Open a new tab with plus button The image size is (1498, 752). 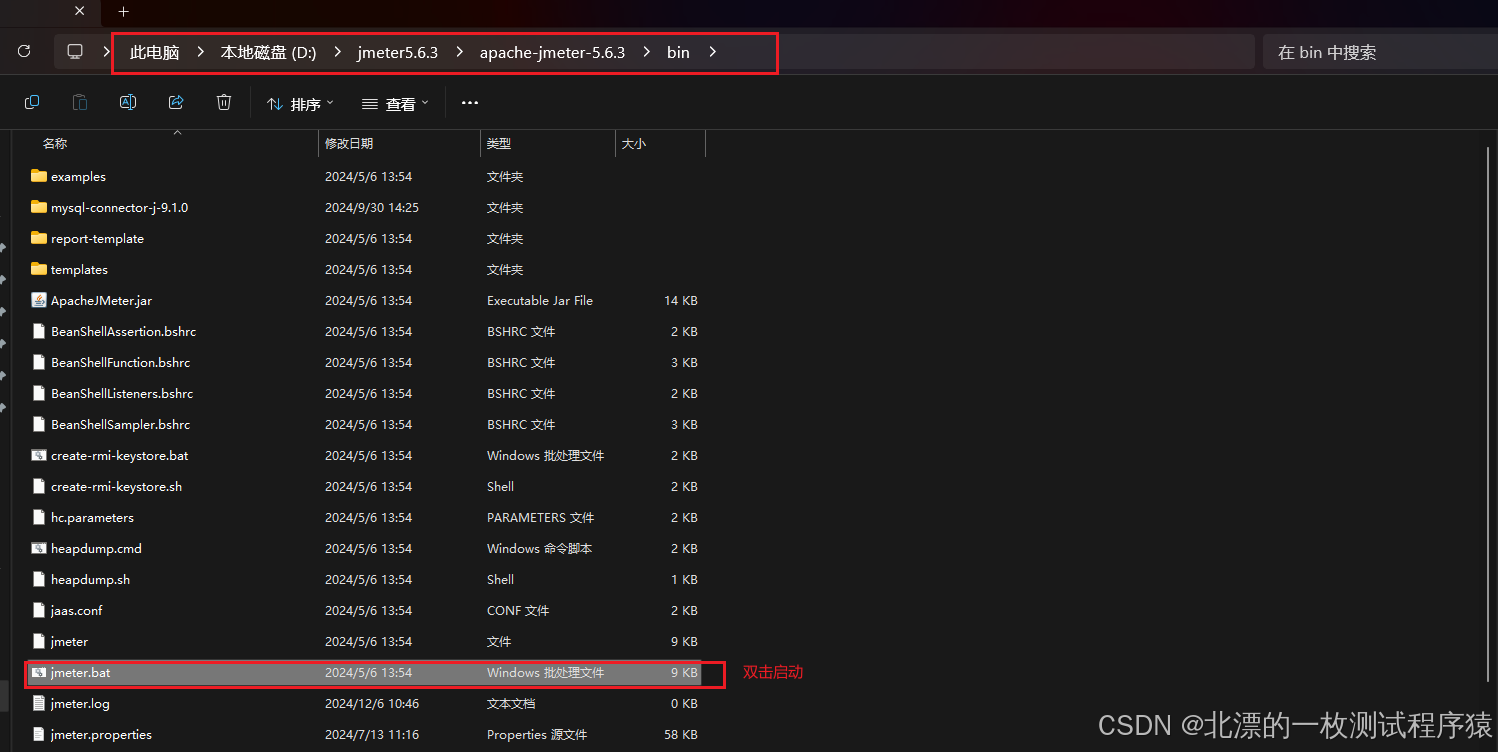[124, 12]
